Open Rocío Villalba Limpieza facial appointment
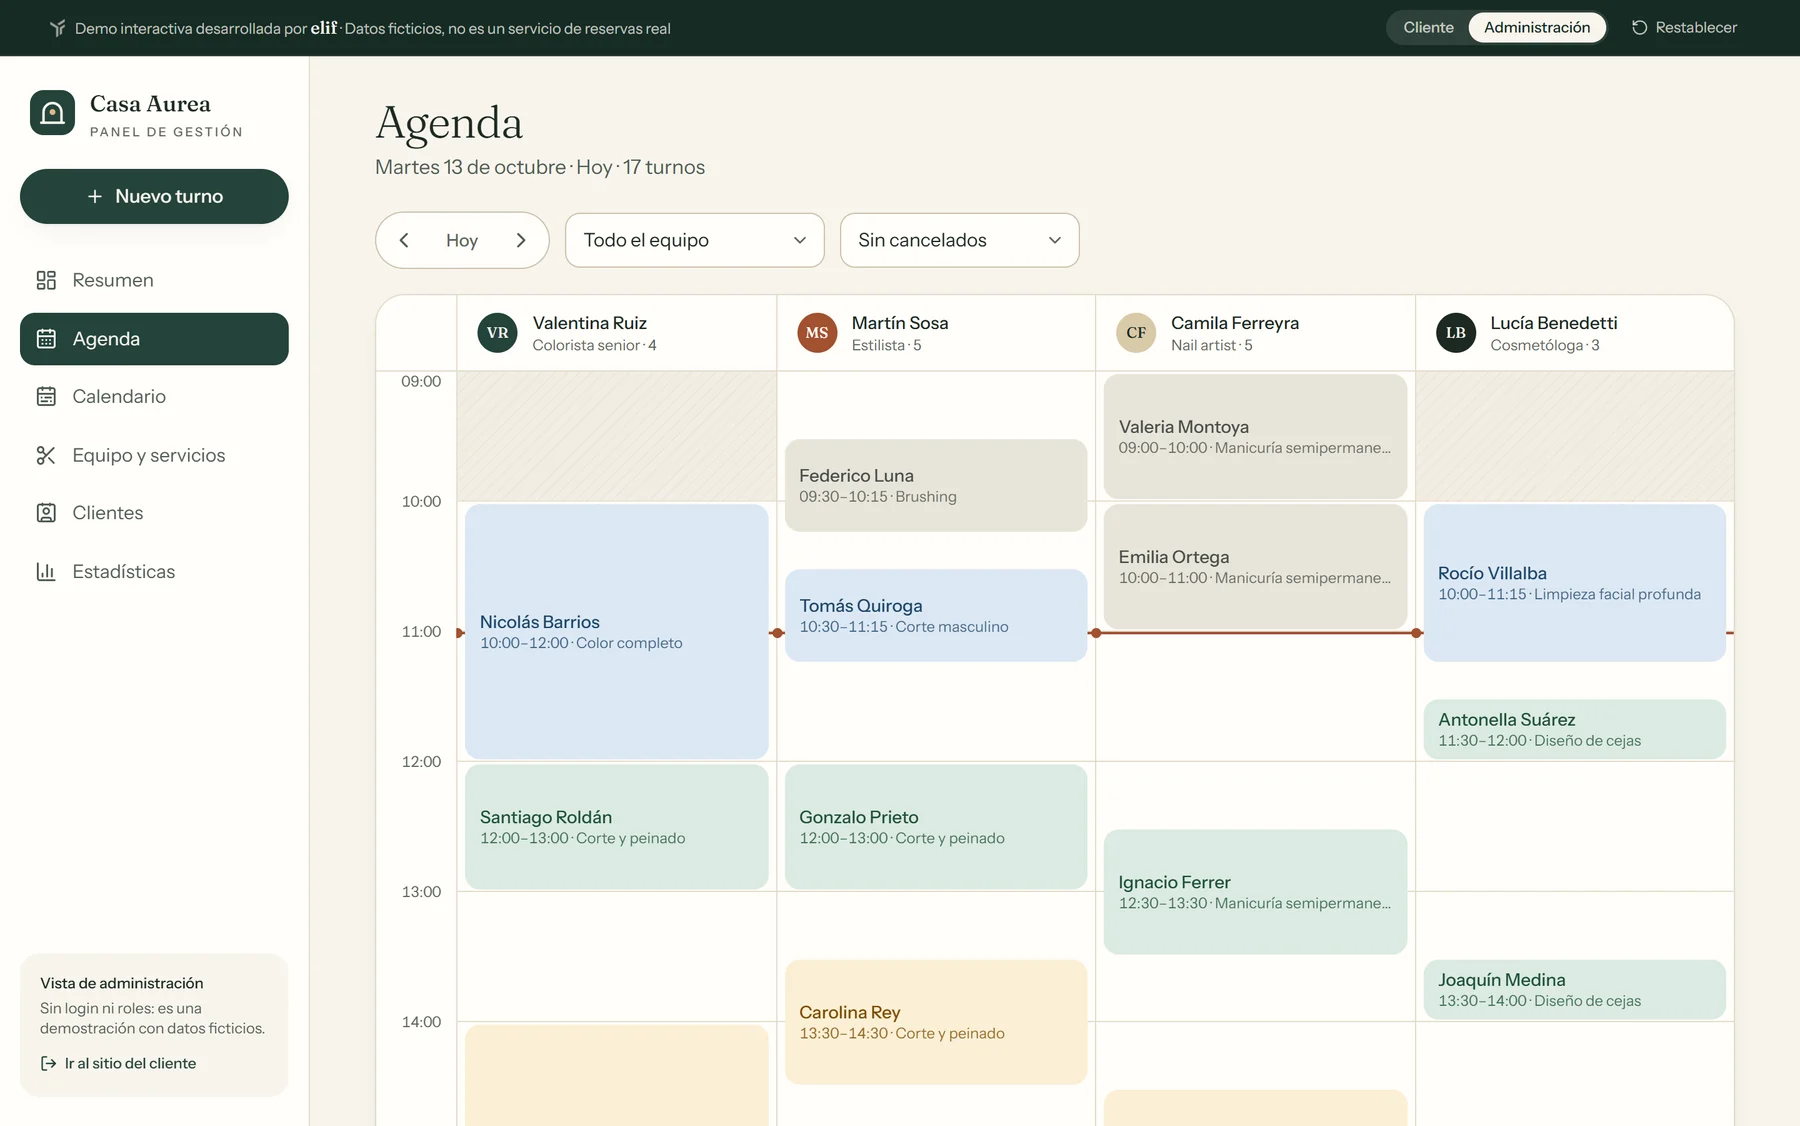The height and width of the screenshot is (1126, 1800). (x=1575, y=583)
